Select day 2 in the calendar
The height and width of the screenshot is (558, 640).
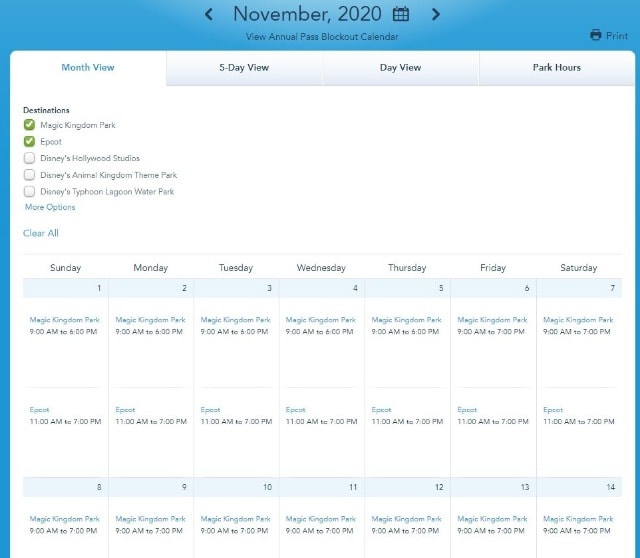[151, 288]
